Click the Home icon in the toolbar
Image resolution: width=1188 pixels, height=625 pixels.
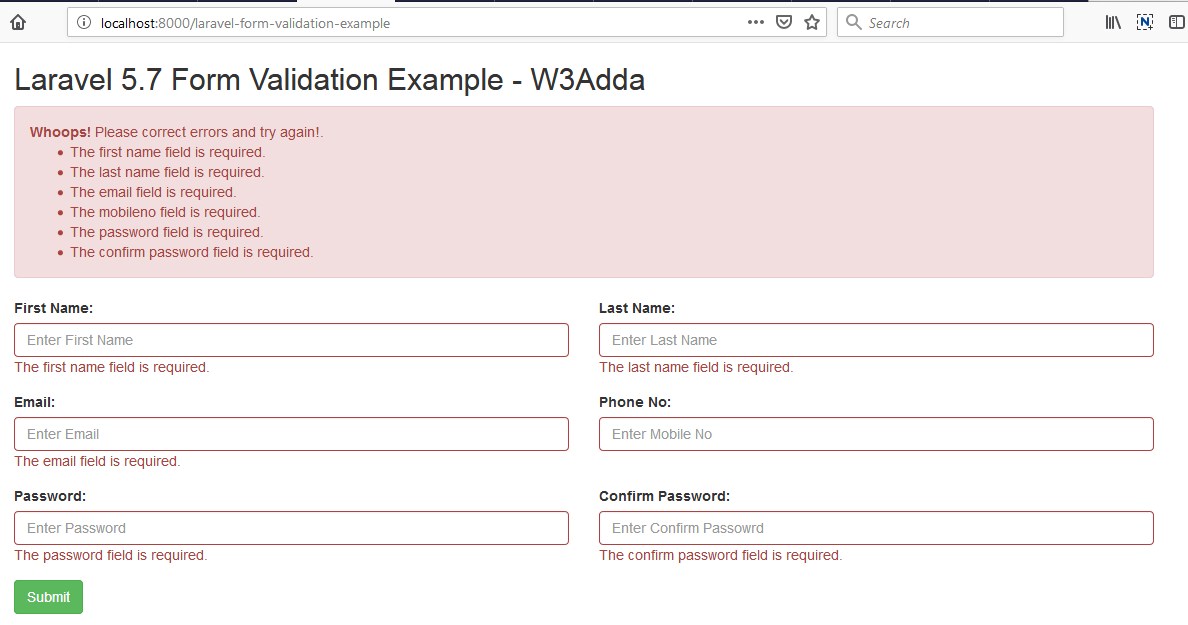16,21
